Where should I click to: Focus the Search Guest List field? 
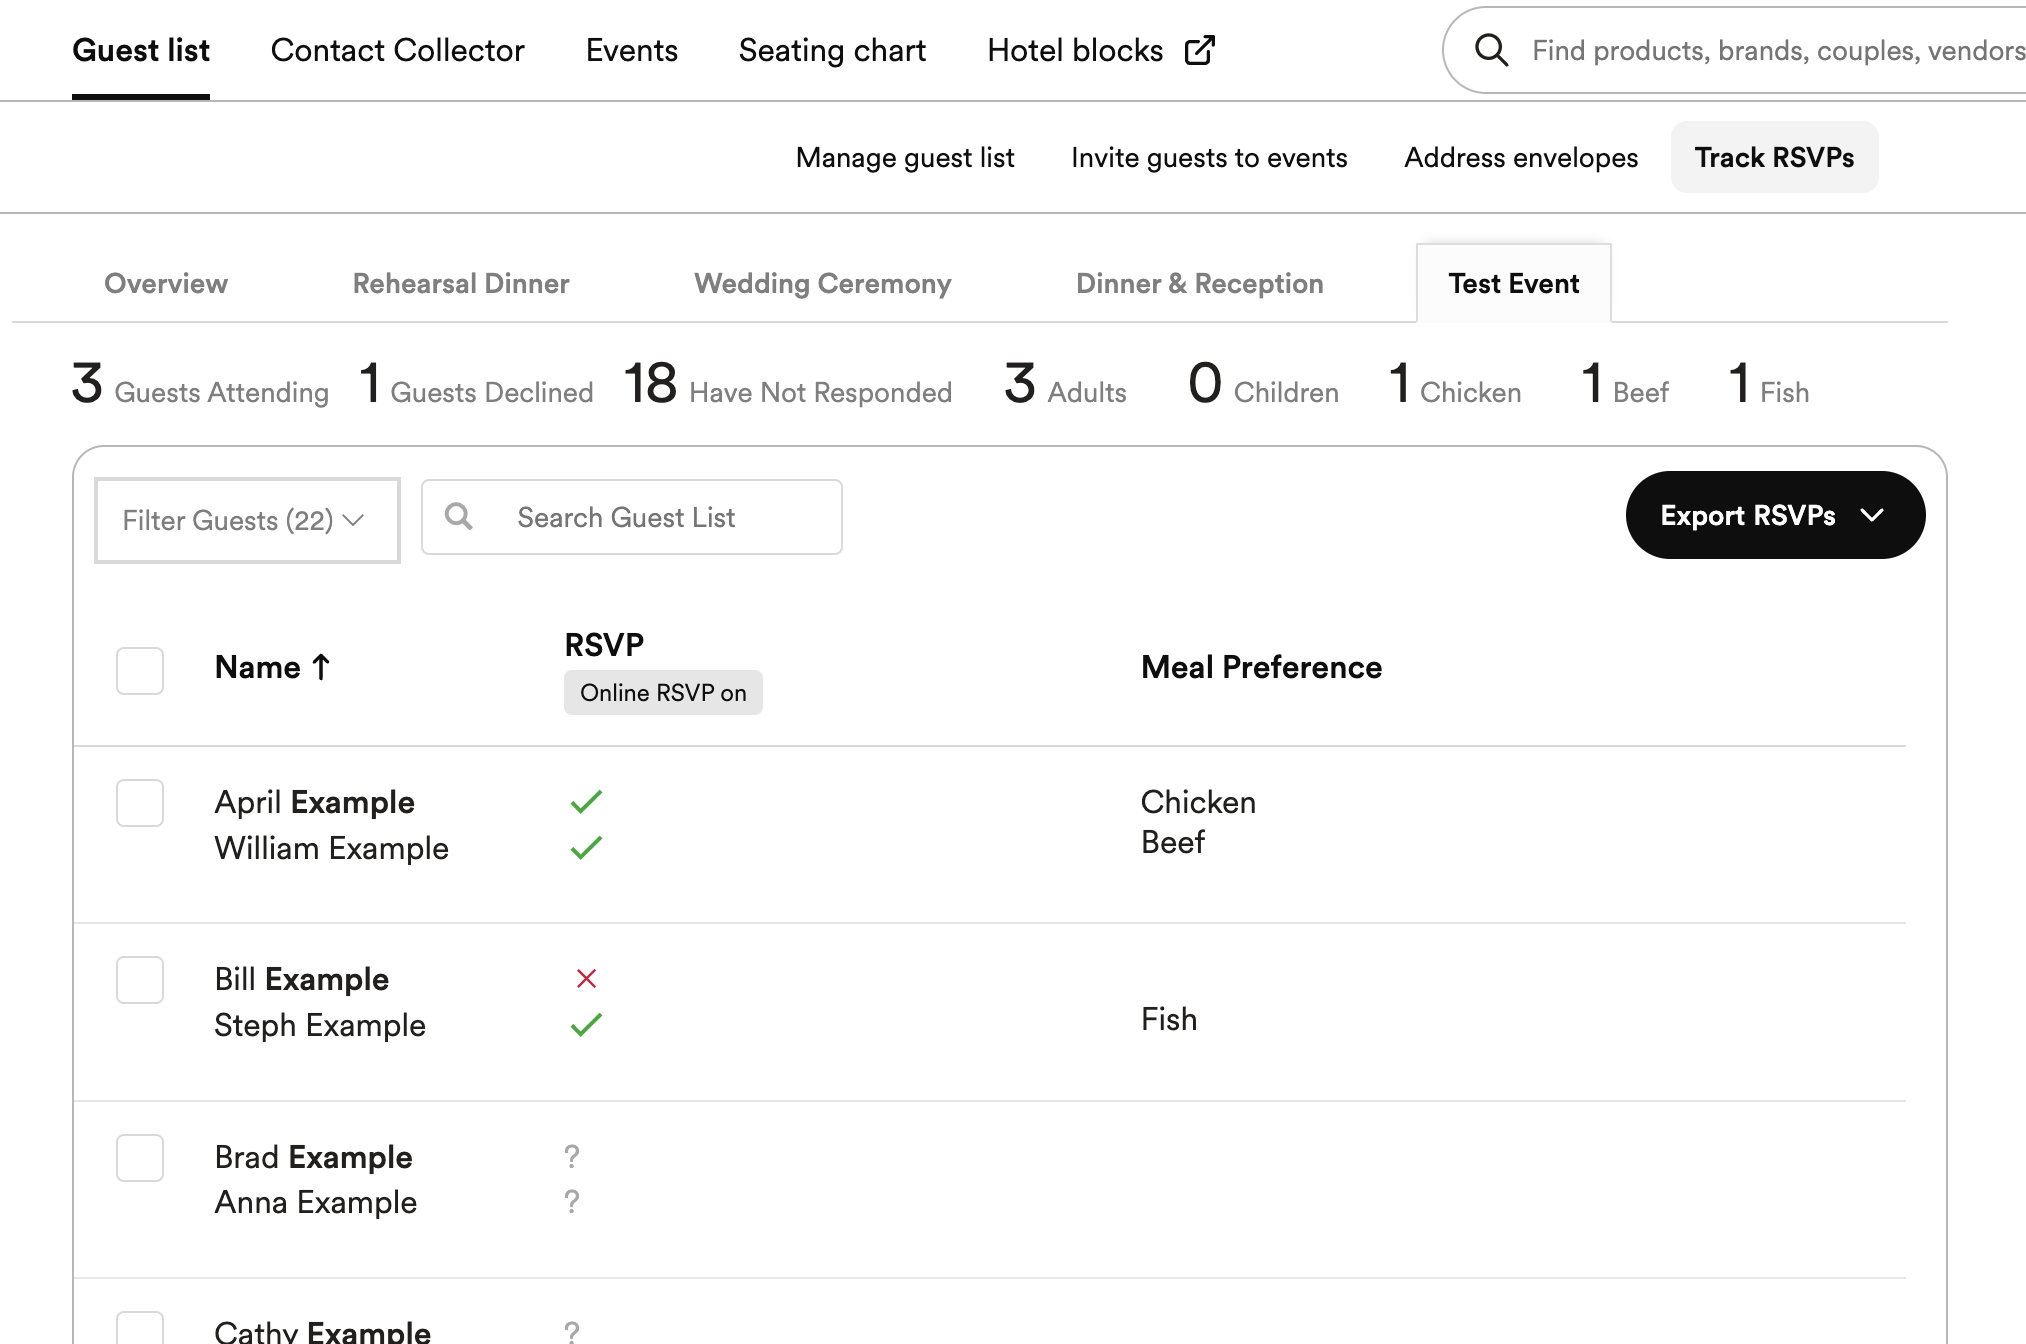click(632, 517)
